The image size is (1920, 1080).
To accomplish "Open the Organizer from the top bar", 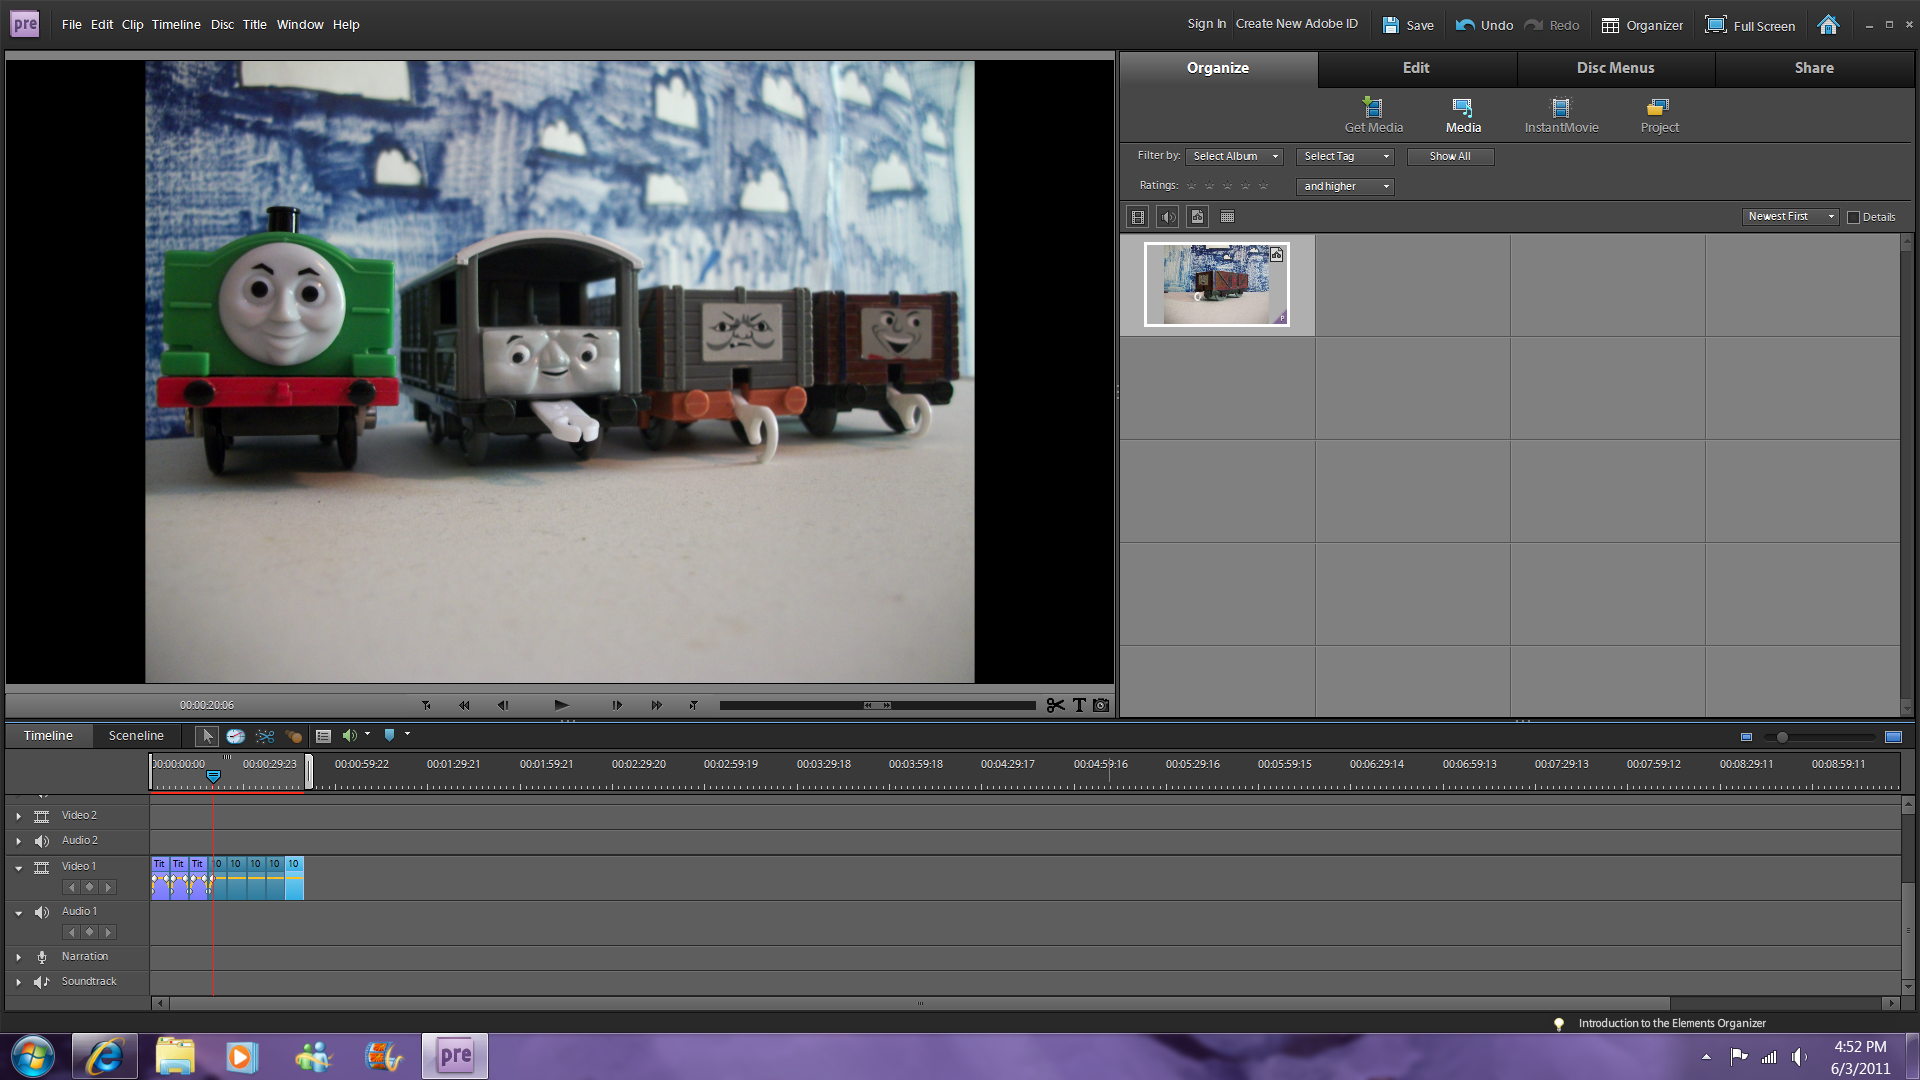I will [x=1642, y=25].
